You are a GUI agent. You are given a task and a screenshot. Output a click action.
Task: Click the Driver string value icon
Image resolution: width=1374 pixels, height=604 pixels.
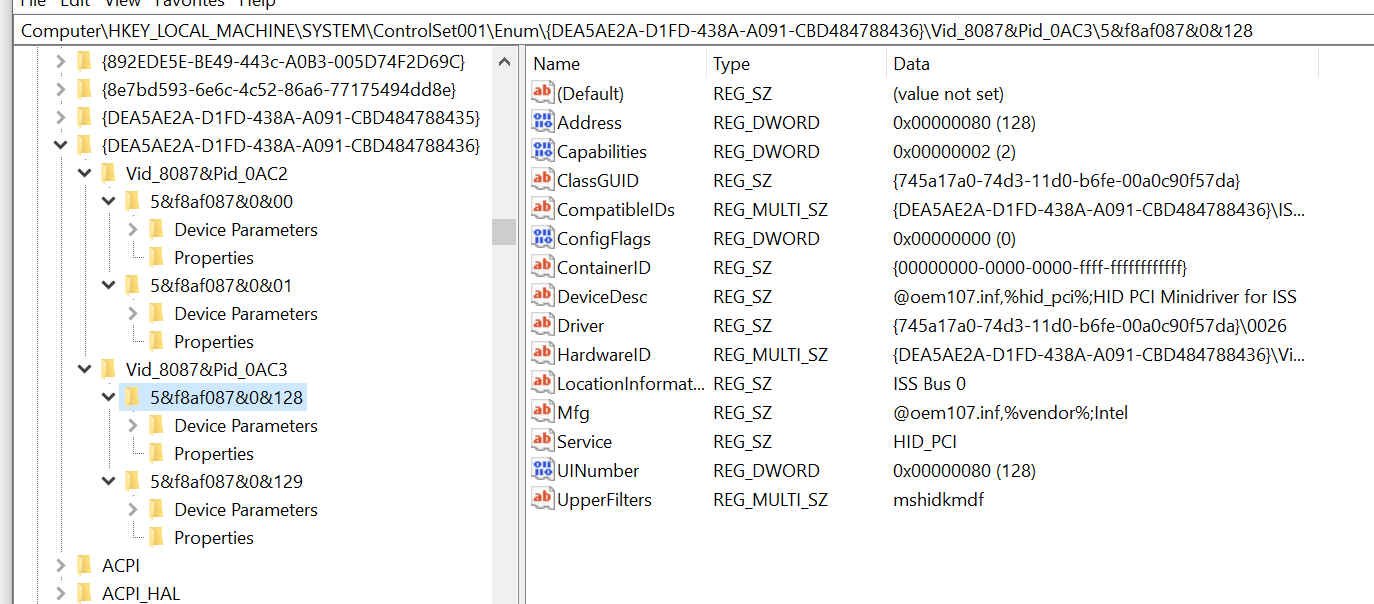pyautogui.click(x=543, y=325)
